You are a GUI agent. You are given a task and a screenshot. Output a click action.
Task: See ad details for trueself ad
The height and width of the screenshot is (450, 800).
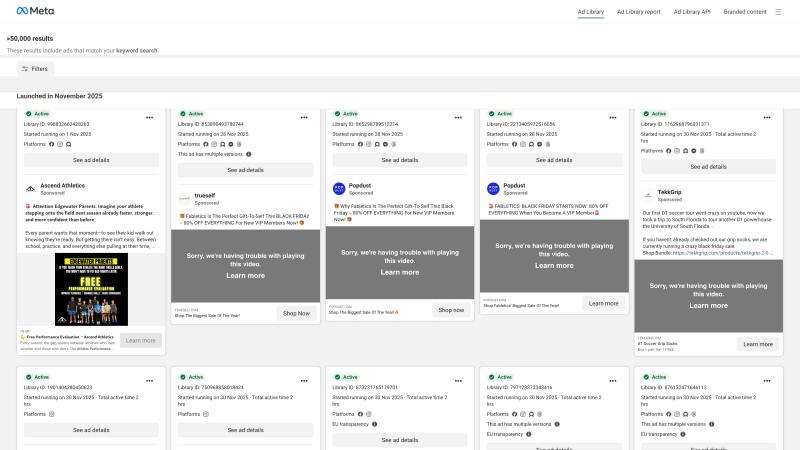coord(245,170)
